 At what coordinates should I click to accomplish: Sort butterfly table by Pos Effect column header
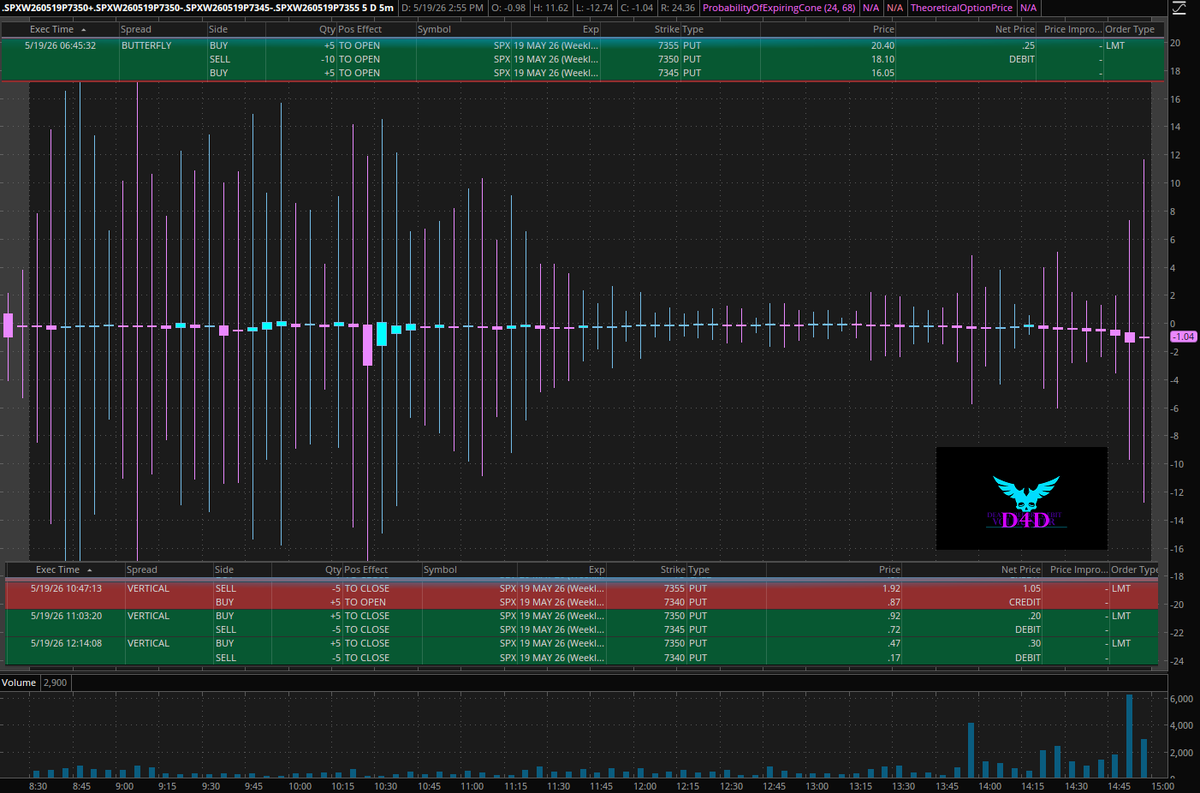pos(360,30)
